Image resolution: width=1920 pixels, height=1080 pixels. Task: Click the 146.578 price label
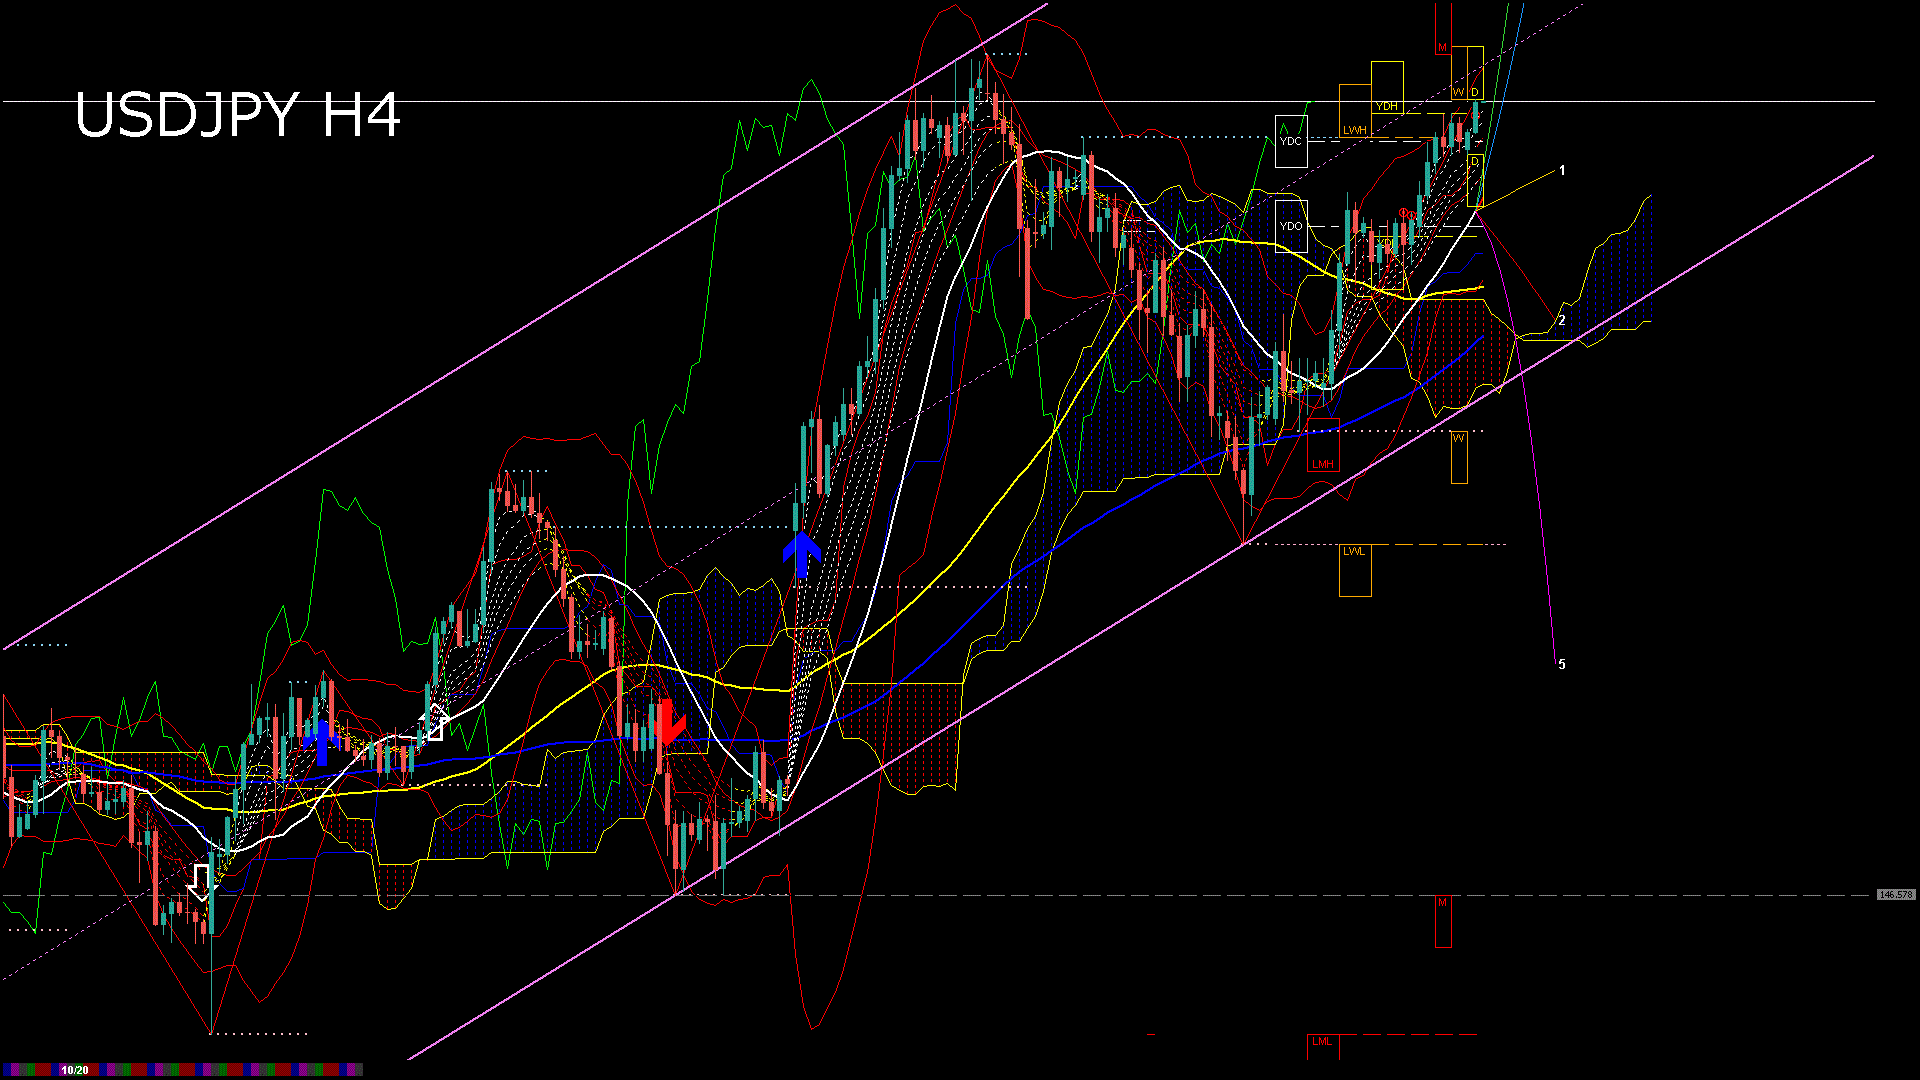point(1895,895)
